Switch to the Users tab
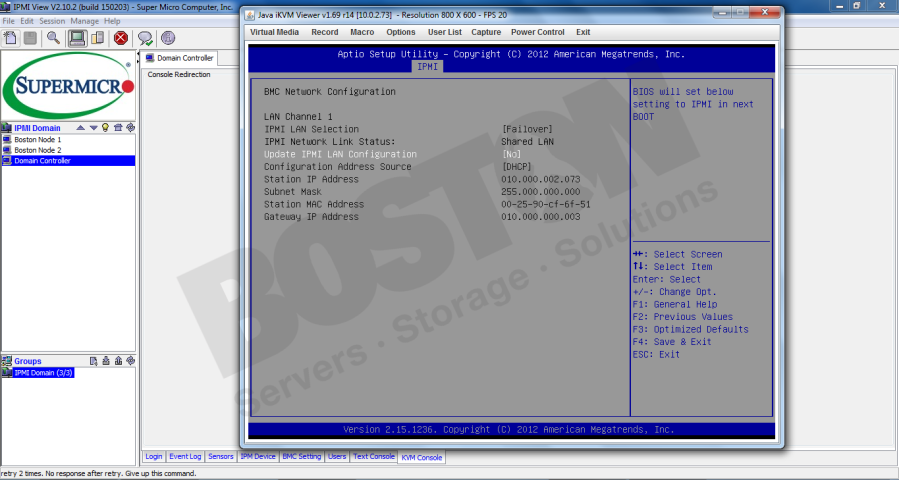This screenshot has width=899, height=480. [337, 456]
